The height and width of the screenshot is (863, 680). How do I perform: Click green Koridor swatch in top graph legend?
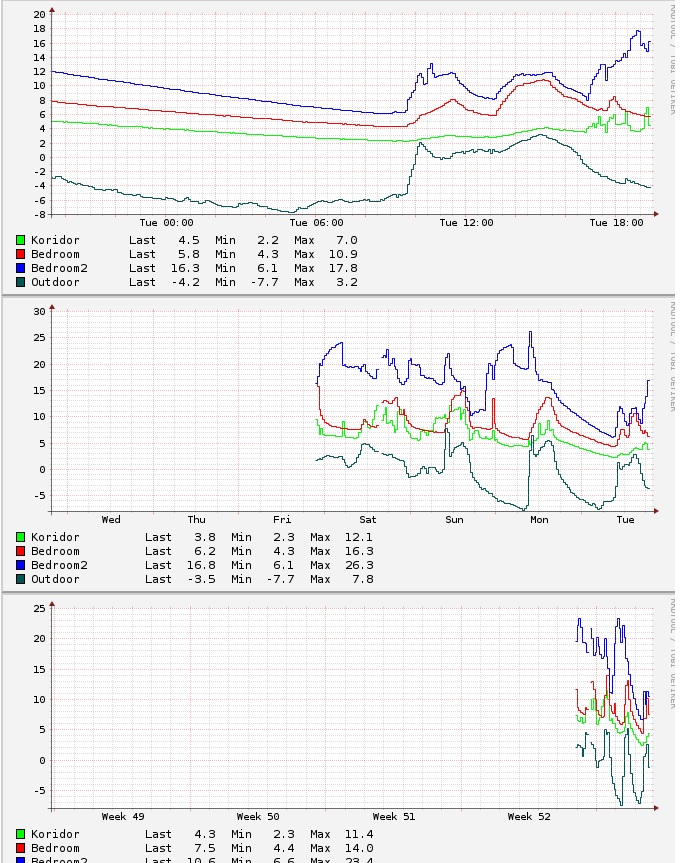point(21,240)
